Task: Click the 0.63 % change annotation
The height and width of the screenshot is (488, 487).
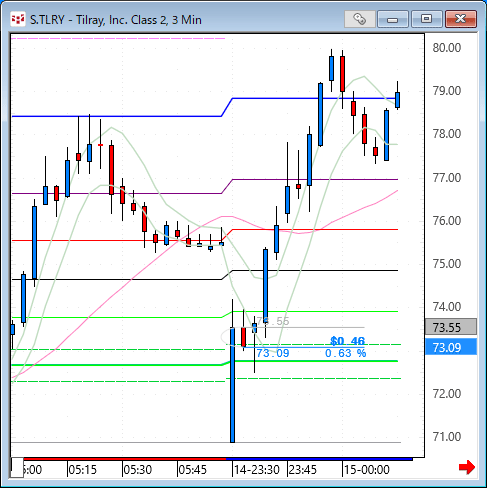Action: point(346,353)
